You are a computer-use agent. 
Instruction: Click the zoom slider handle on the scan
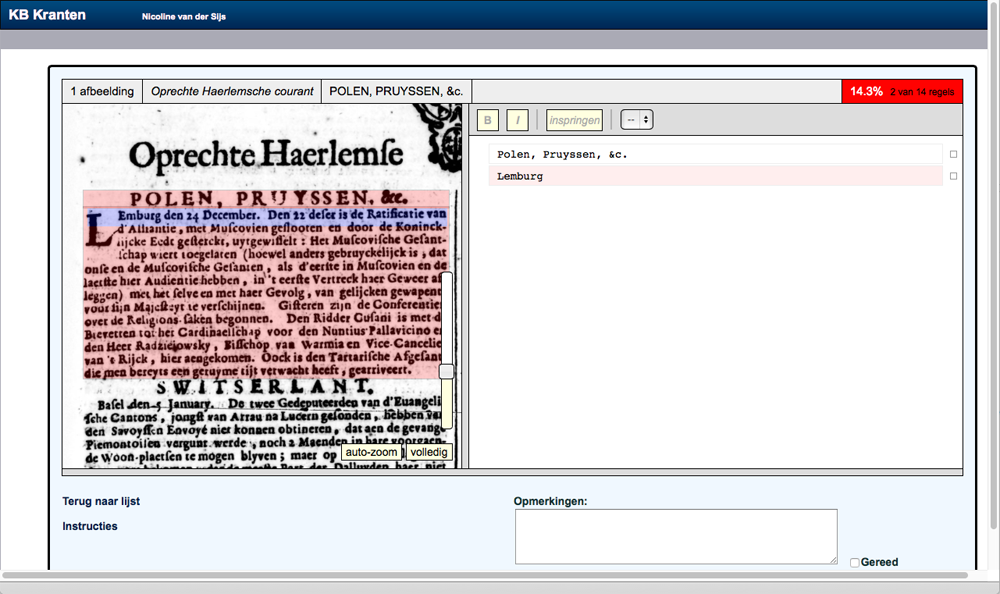[446, 371]
